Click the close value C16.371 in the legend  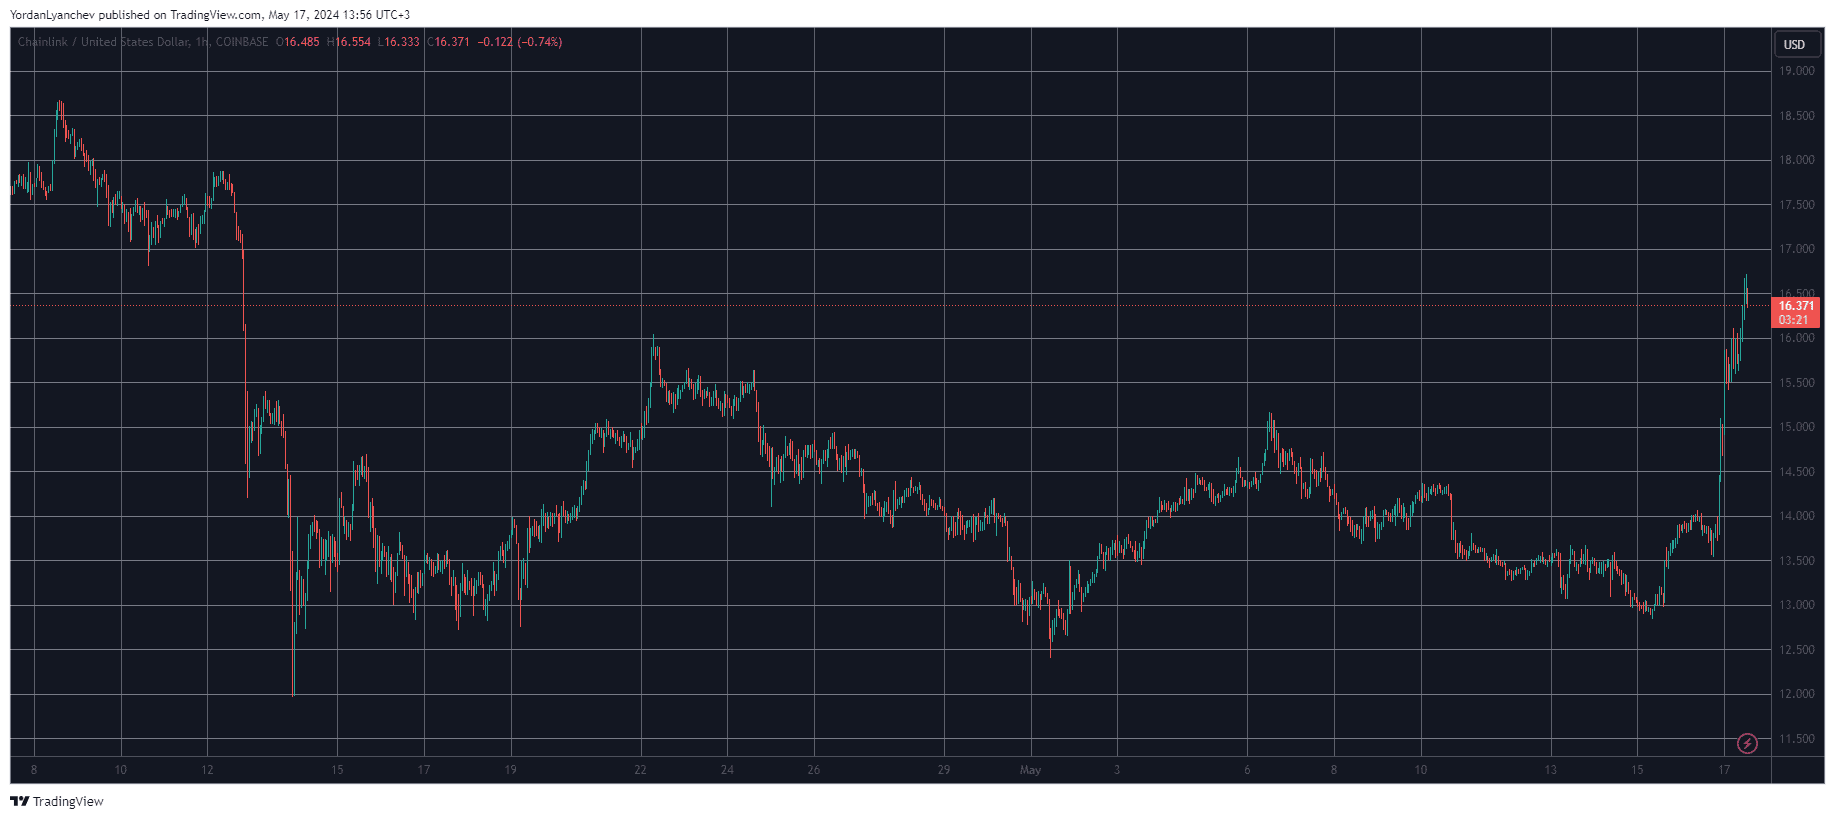click(449, 42)
